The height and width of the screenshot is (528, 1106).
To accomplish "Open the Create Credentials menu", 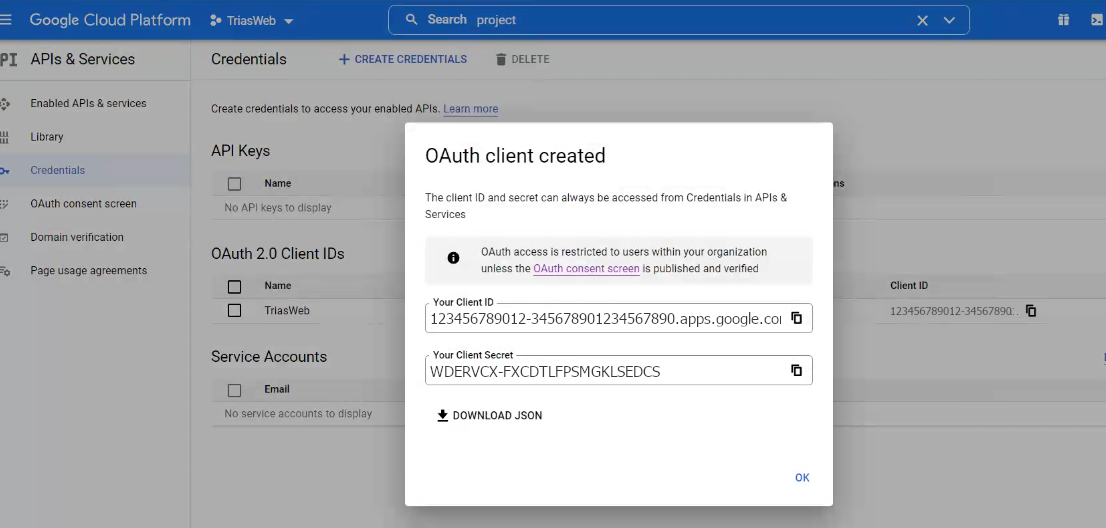I will click(403, 60).
